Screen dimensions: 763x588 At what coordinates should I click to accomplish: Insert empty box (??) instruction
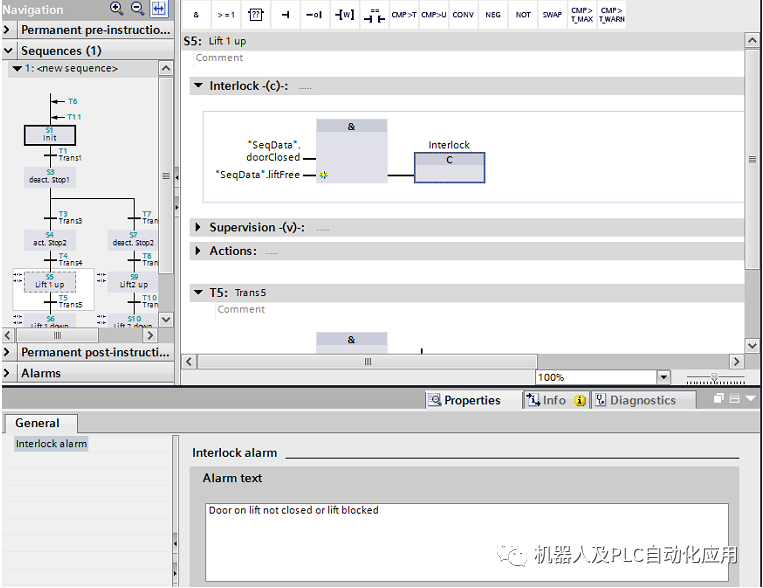(255, 15)
